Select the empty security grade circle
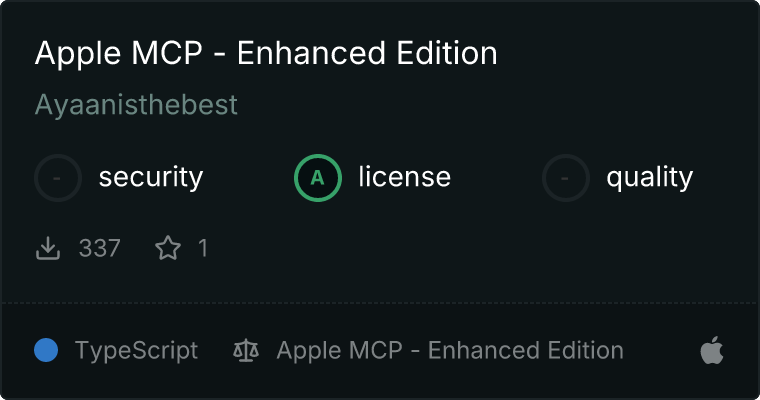The width and height of the screenshot is (760, 400). (58, 178)
